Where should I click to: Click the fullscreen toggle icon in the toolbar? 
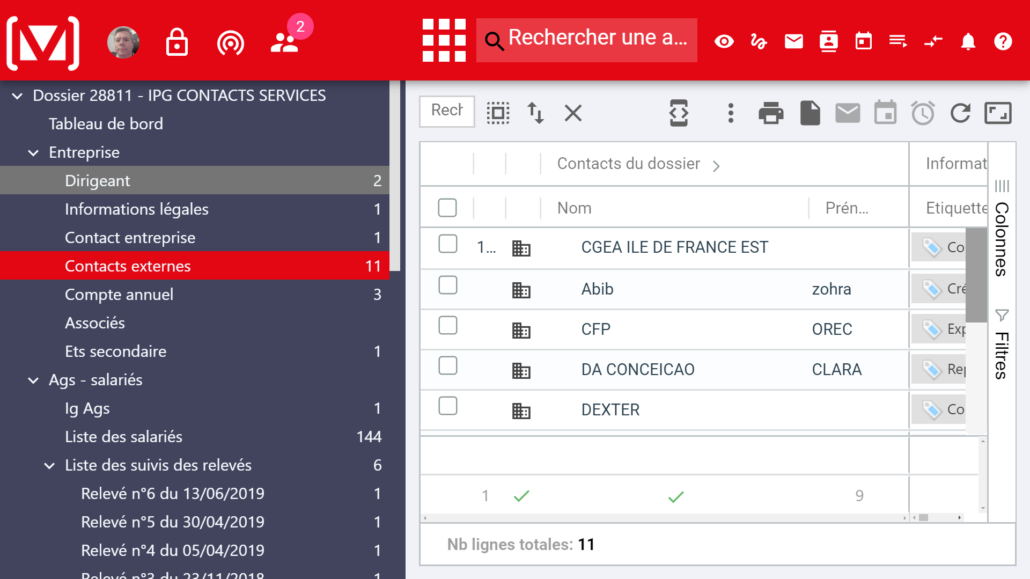point(997,113)
